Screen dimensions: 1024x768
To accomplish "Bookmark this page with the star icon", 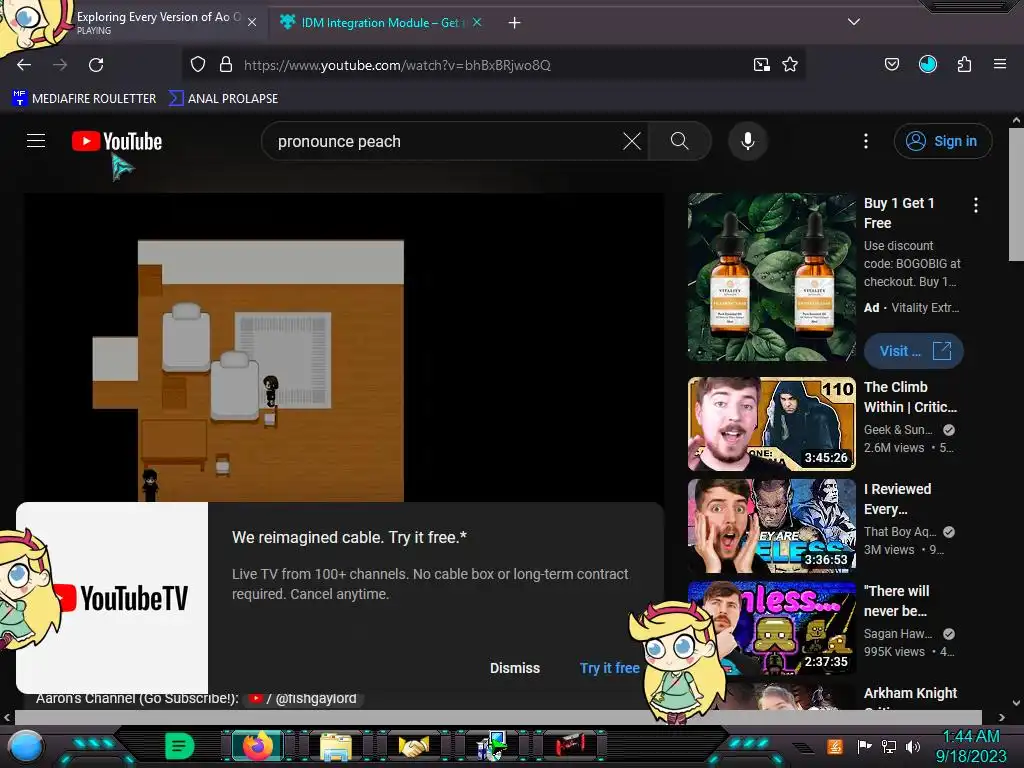I will (790, 65).
